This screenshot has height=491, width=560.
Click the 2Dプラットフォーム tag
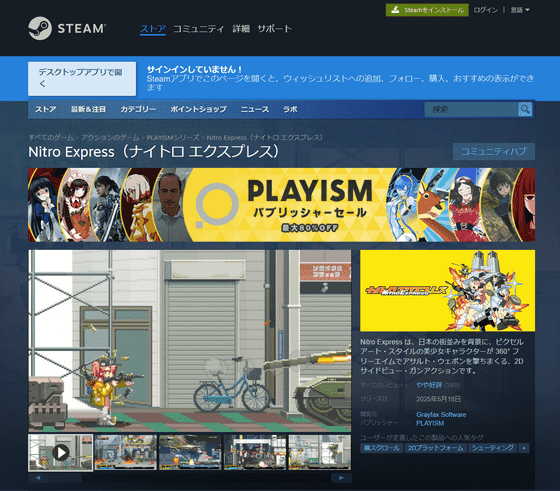click(436, 448)
